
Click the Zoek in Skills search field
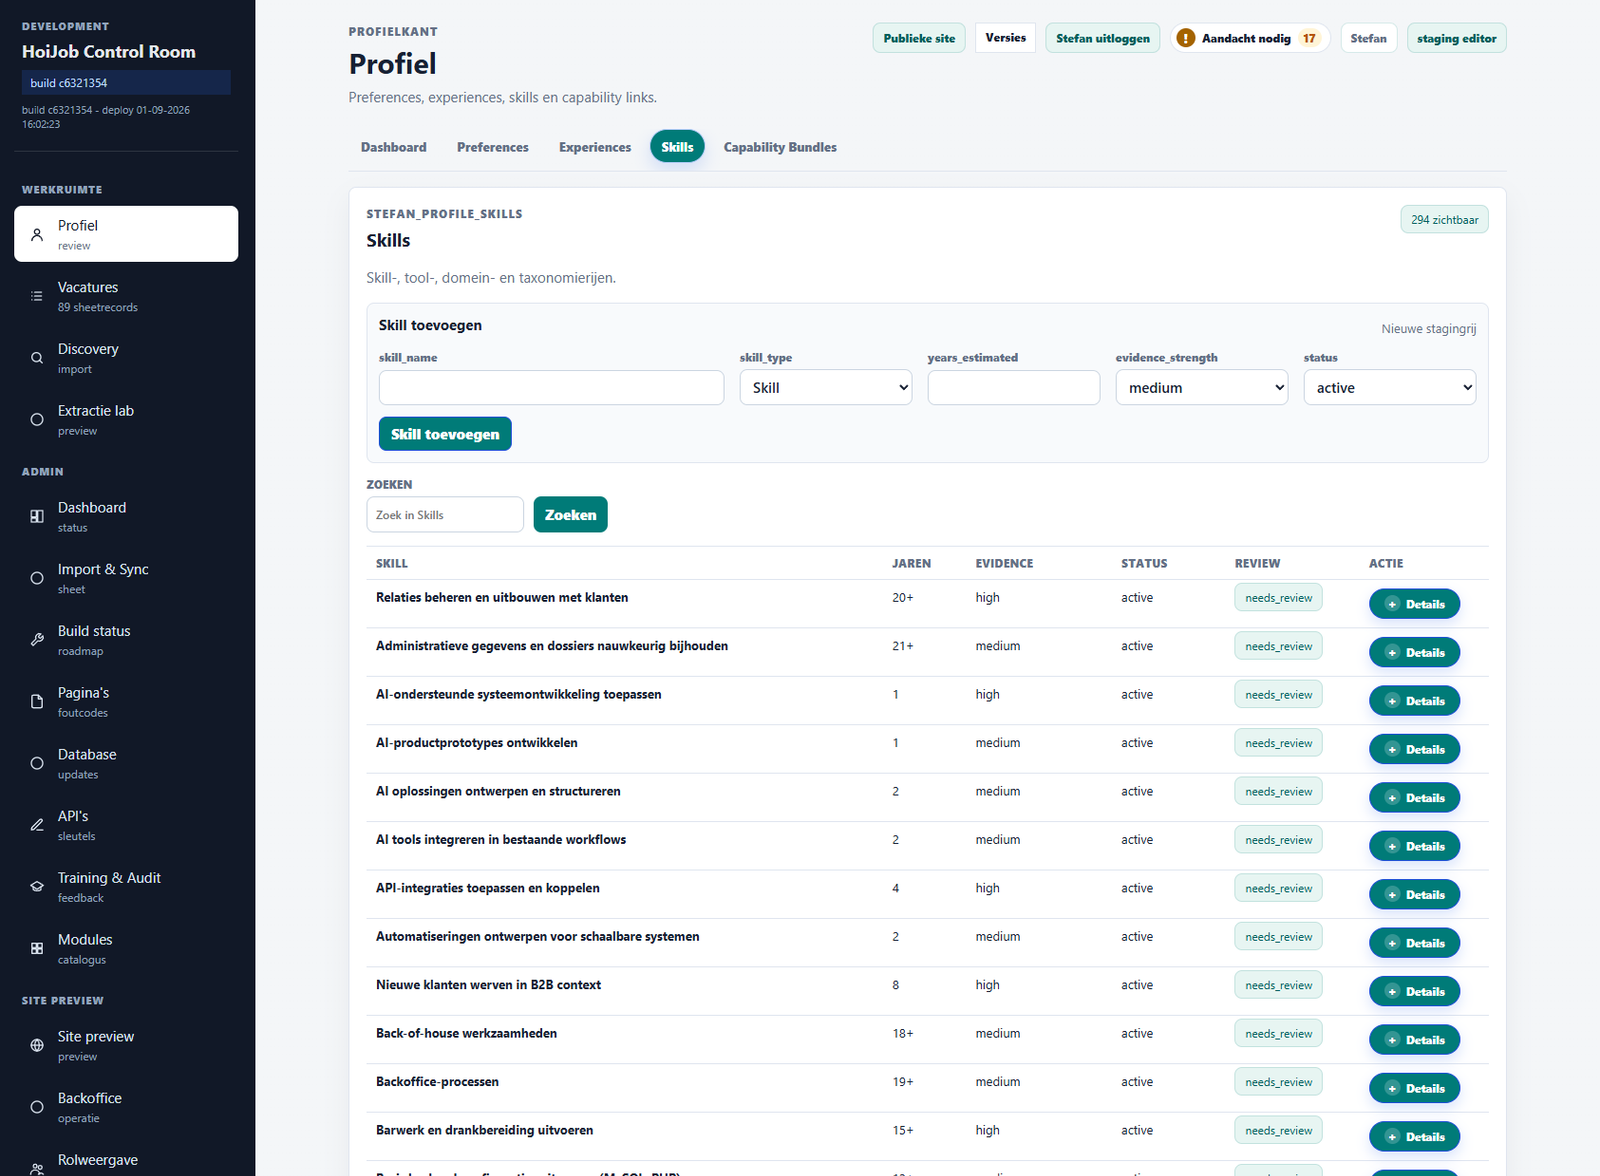445,515
